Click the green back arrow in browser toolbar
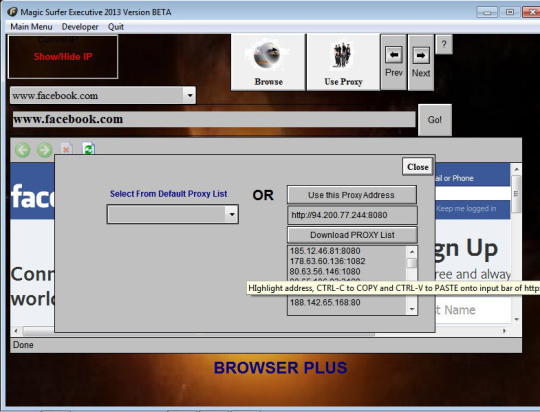540x412 pixels. (x=23, y=150)
